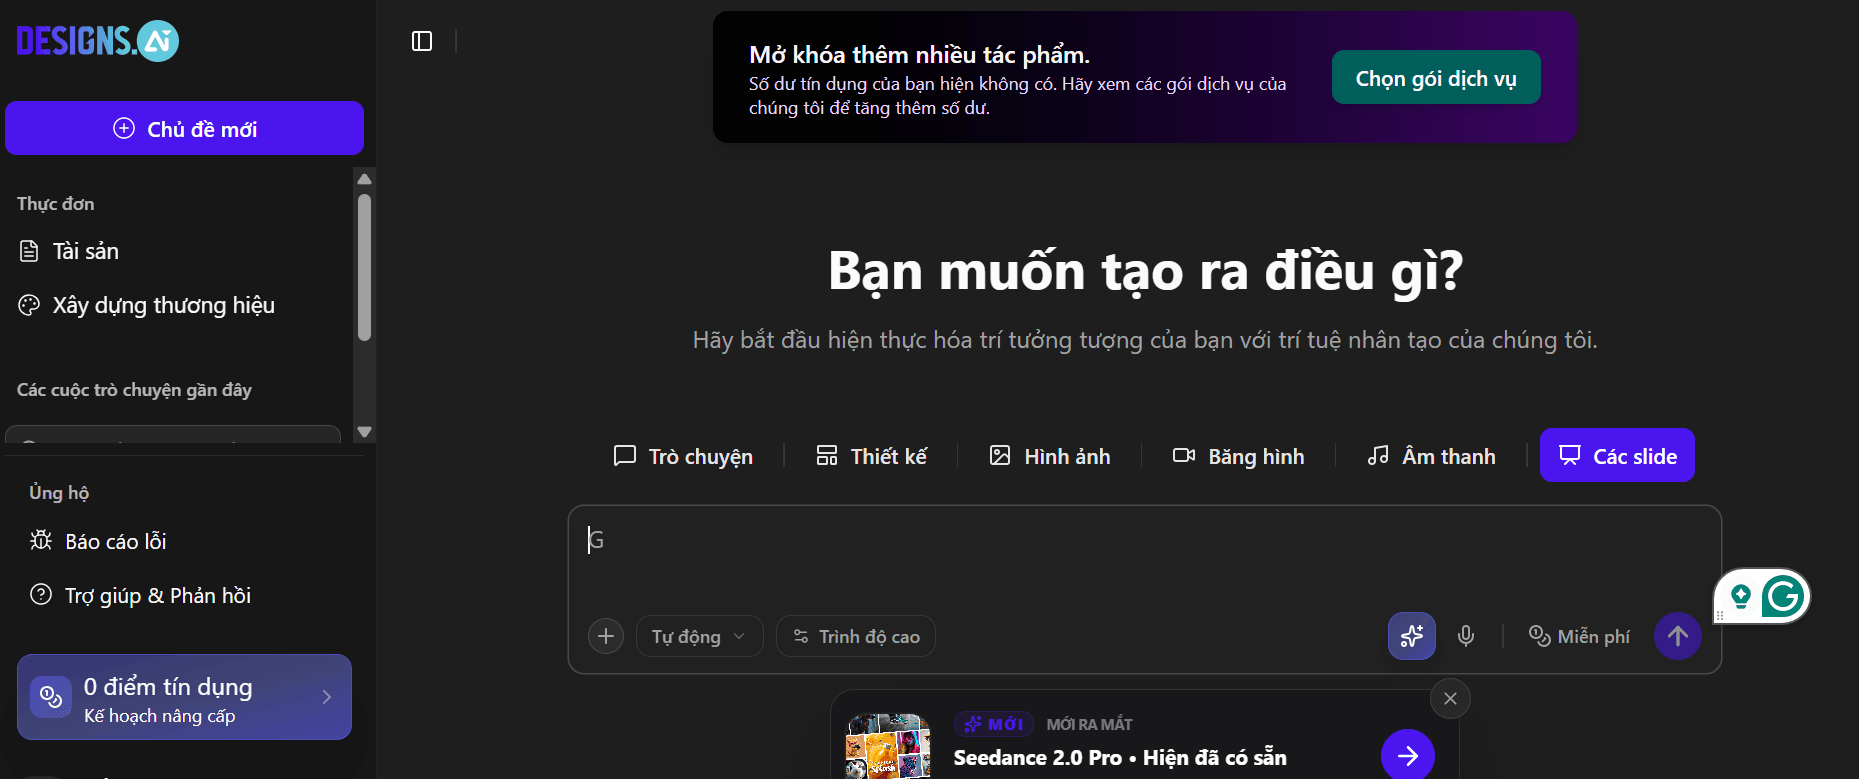This screenshot has height=779, width=1859.
Task: Open the Tự động dropdown
Action: [x=699, y=636]
